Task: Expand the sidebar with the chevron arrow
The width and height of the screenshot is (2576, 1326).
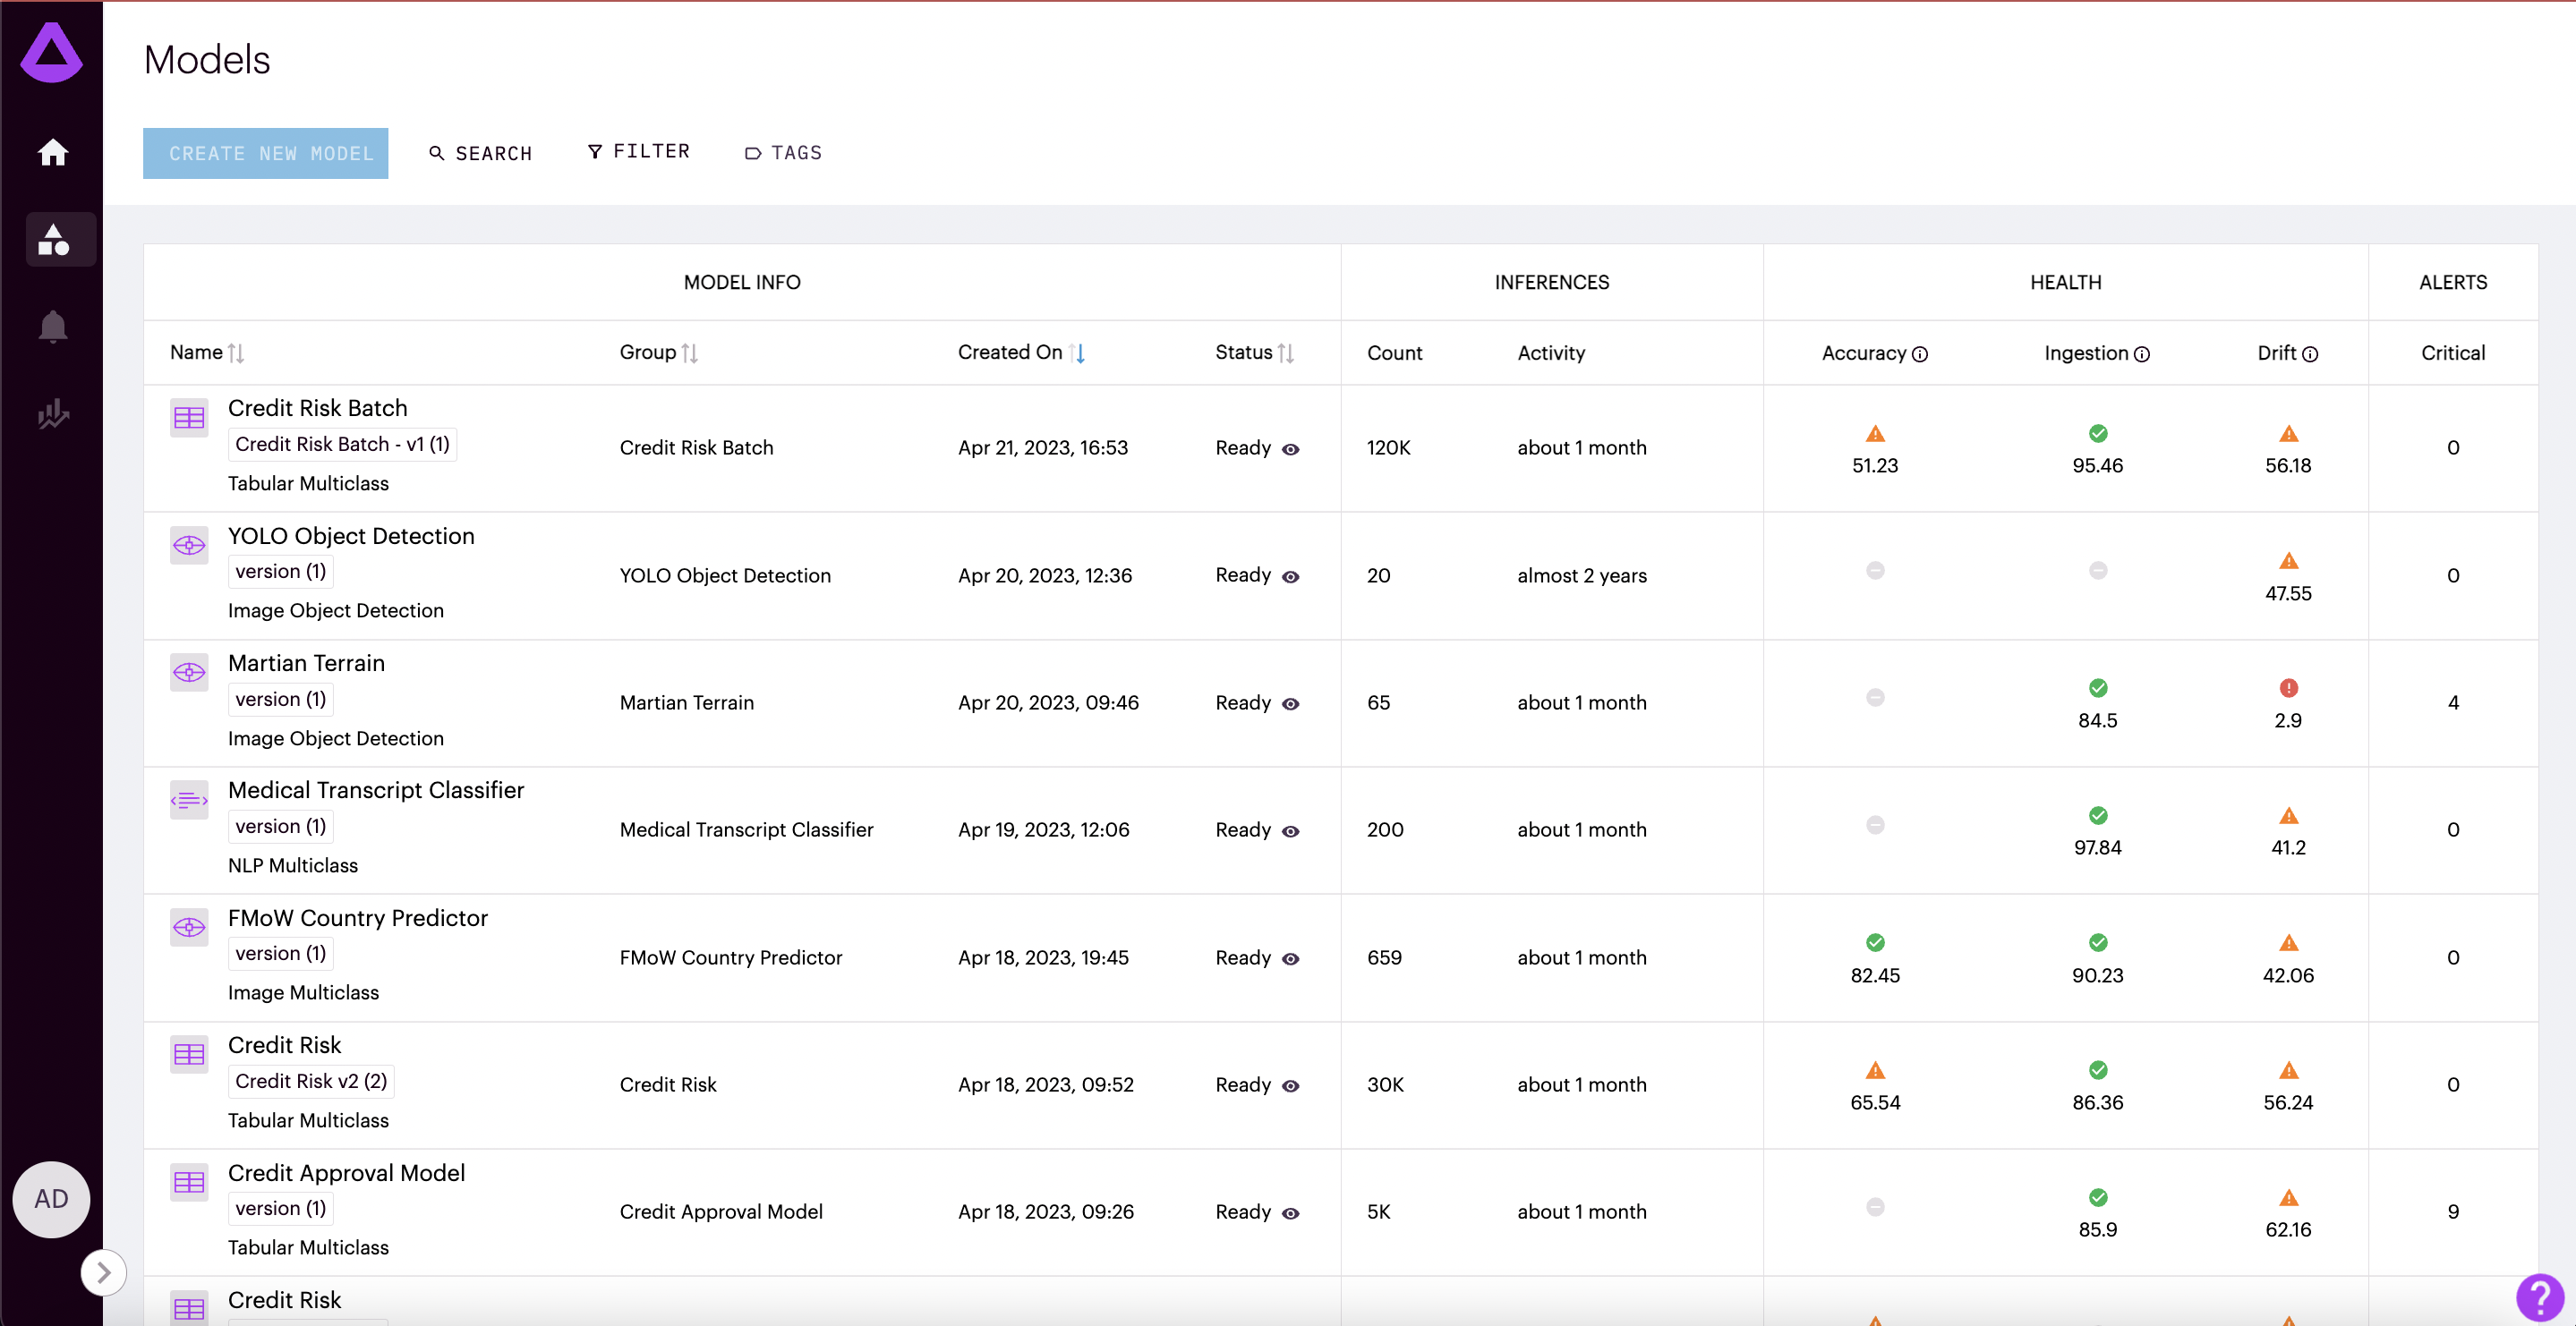Action: [103, 1272]
